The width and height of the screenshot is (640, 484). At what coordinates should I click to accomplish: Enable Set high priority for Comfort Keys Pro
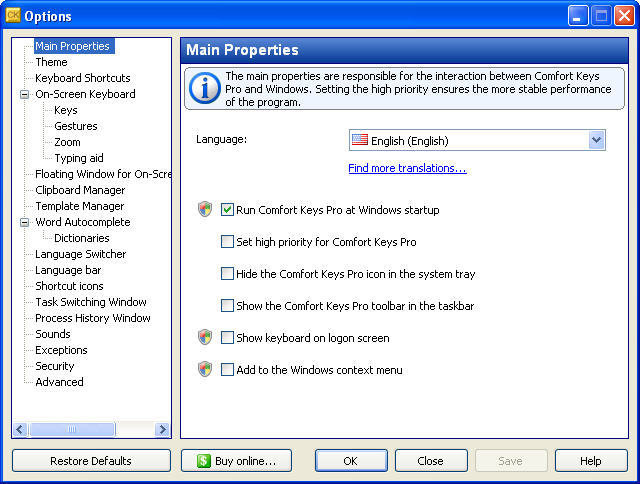(227, 242)
